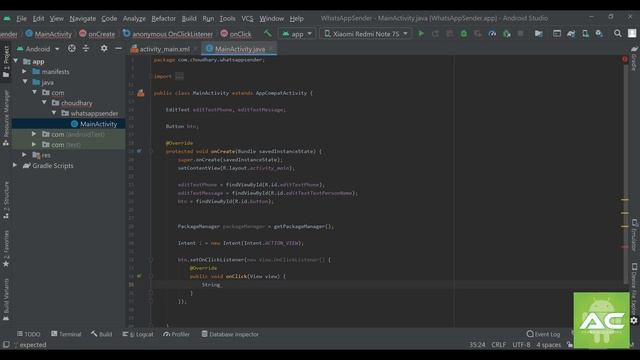Toggle the Favorites side tab
The width and height of the screenshot is (640, 360).
pyautogui.click(x=6, y=249)
